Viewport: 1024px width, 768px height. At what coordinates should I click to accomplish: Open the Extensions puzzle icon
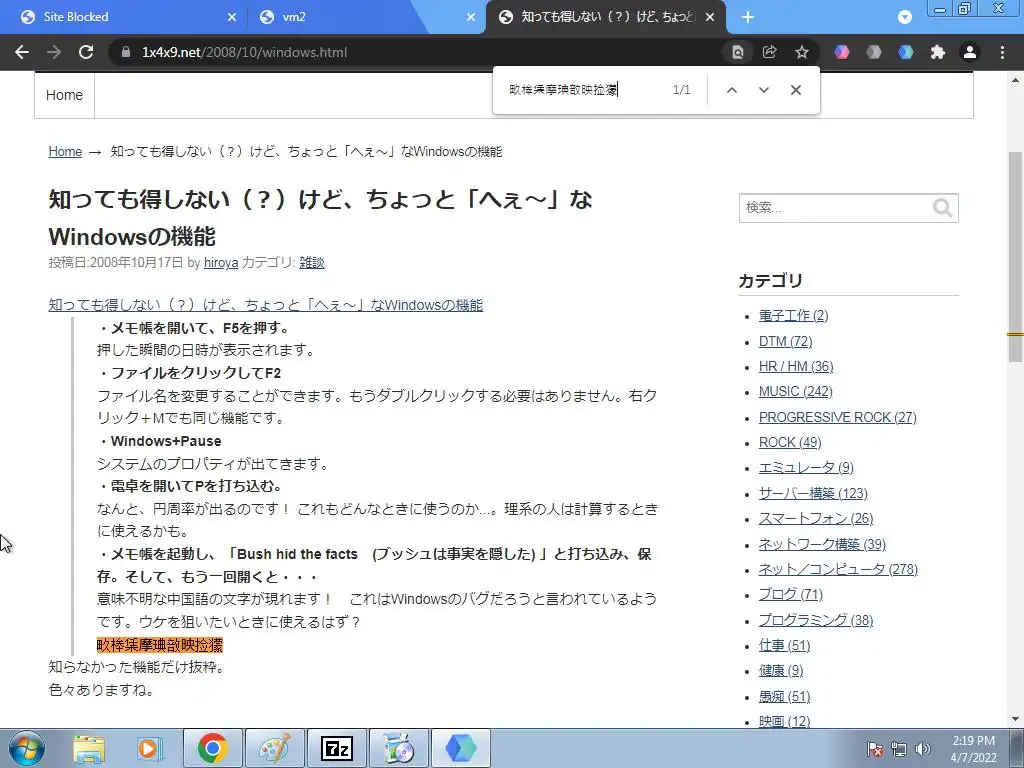(938, 52)
